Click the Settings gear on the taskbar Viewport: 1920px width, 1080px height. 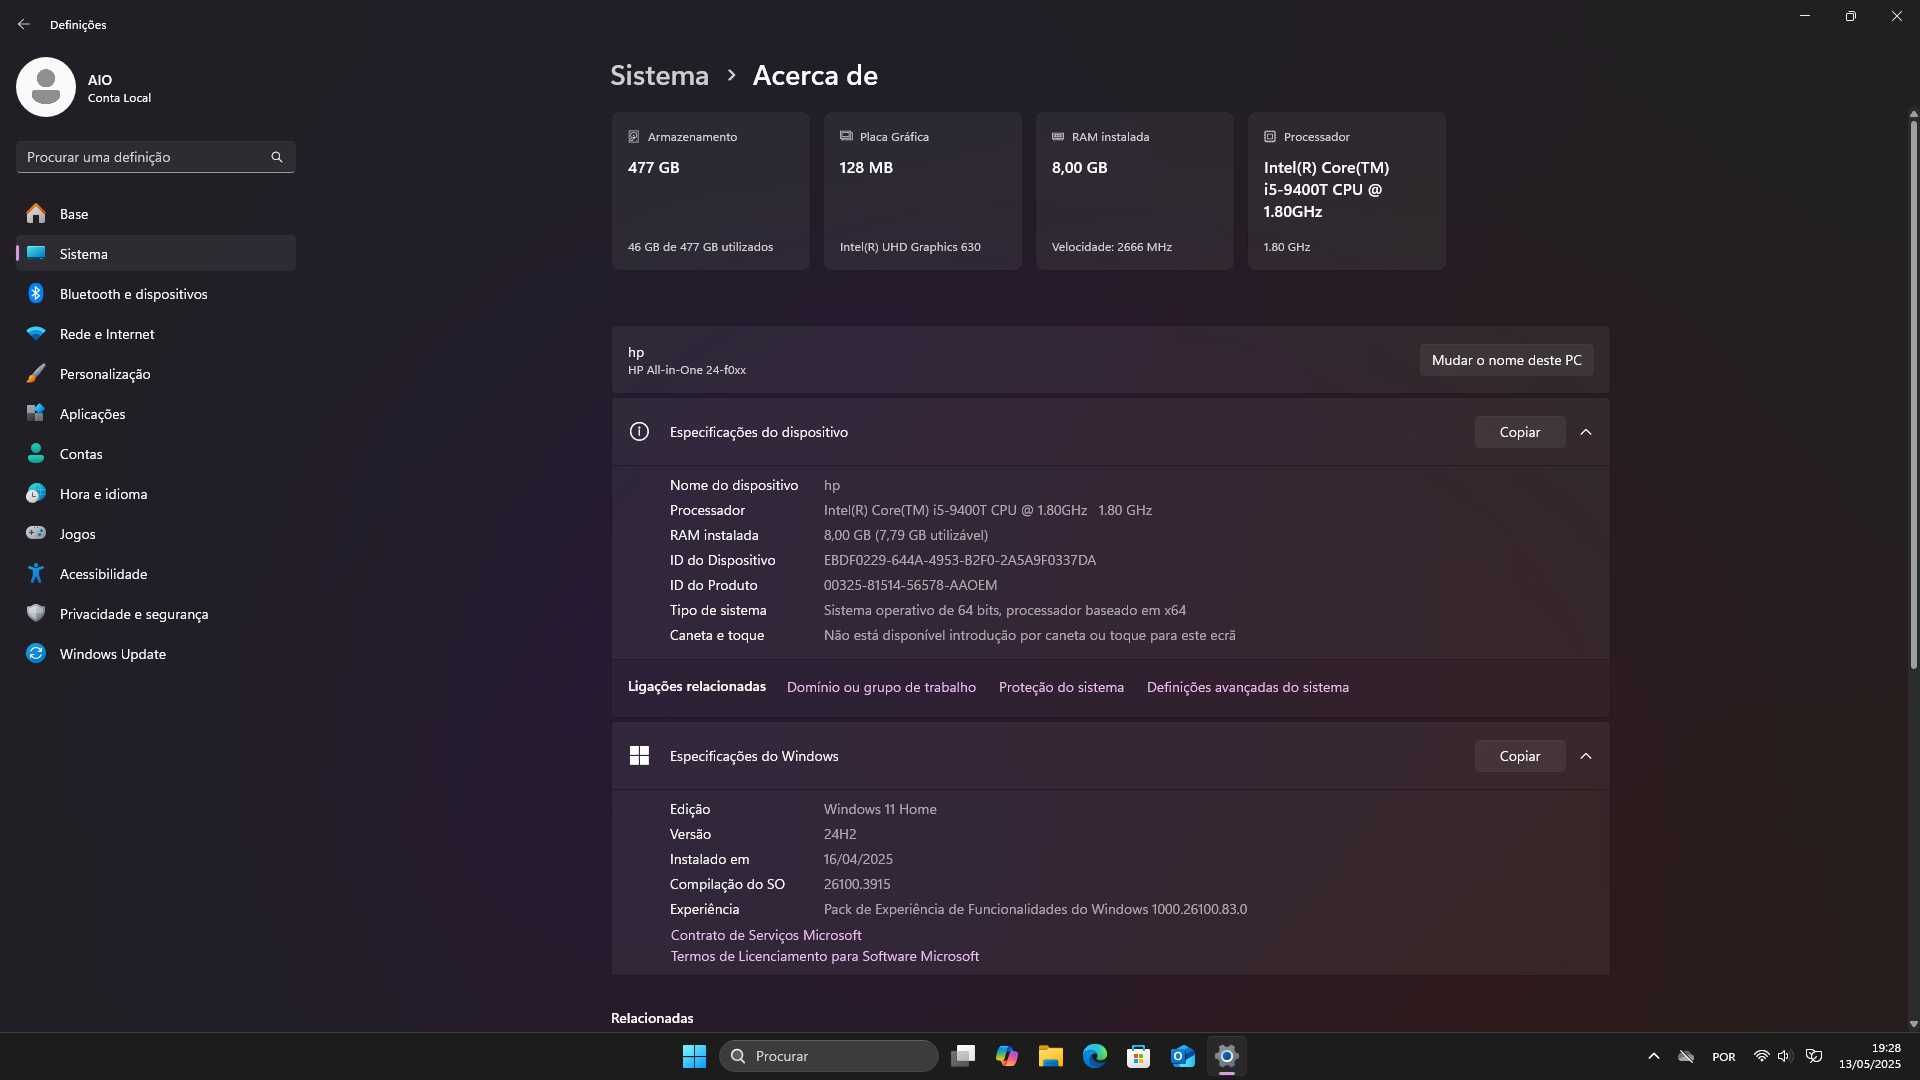pyautogui.click(x=1227, y=1056)
